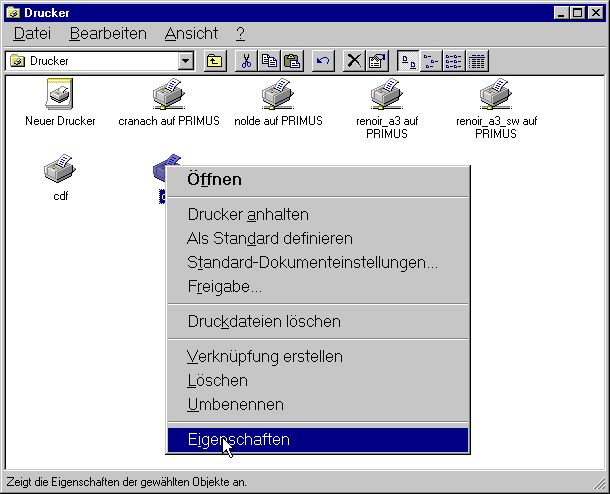Choose Eigenschaften in the context menu

pyautogui.click(x=318, y=440)
